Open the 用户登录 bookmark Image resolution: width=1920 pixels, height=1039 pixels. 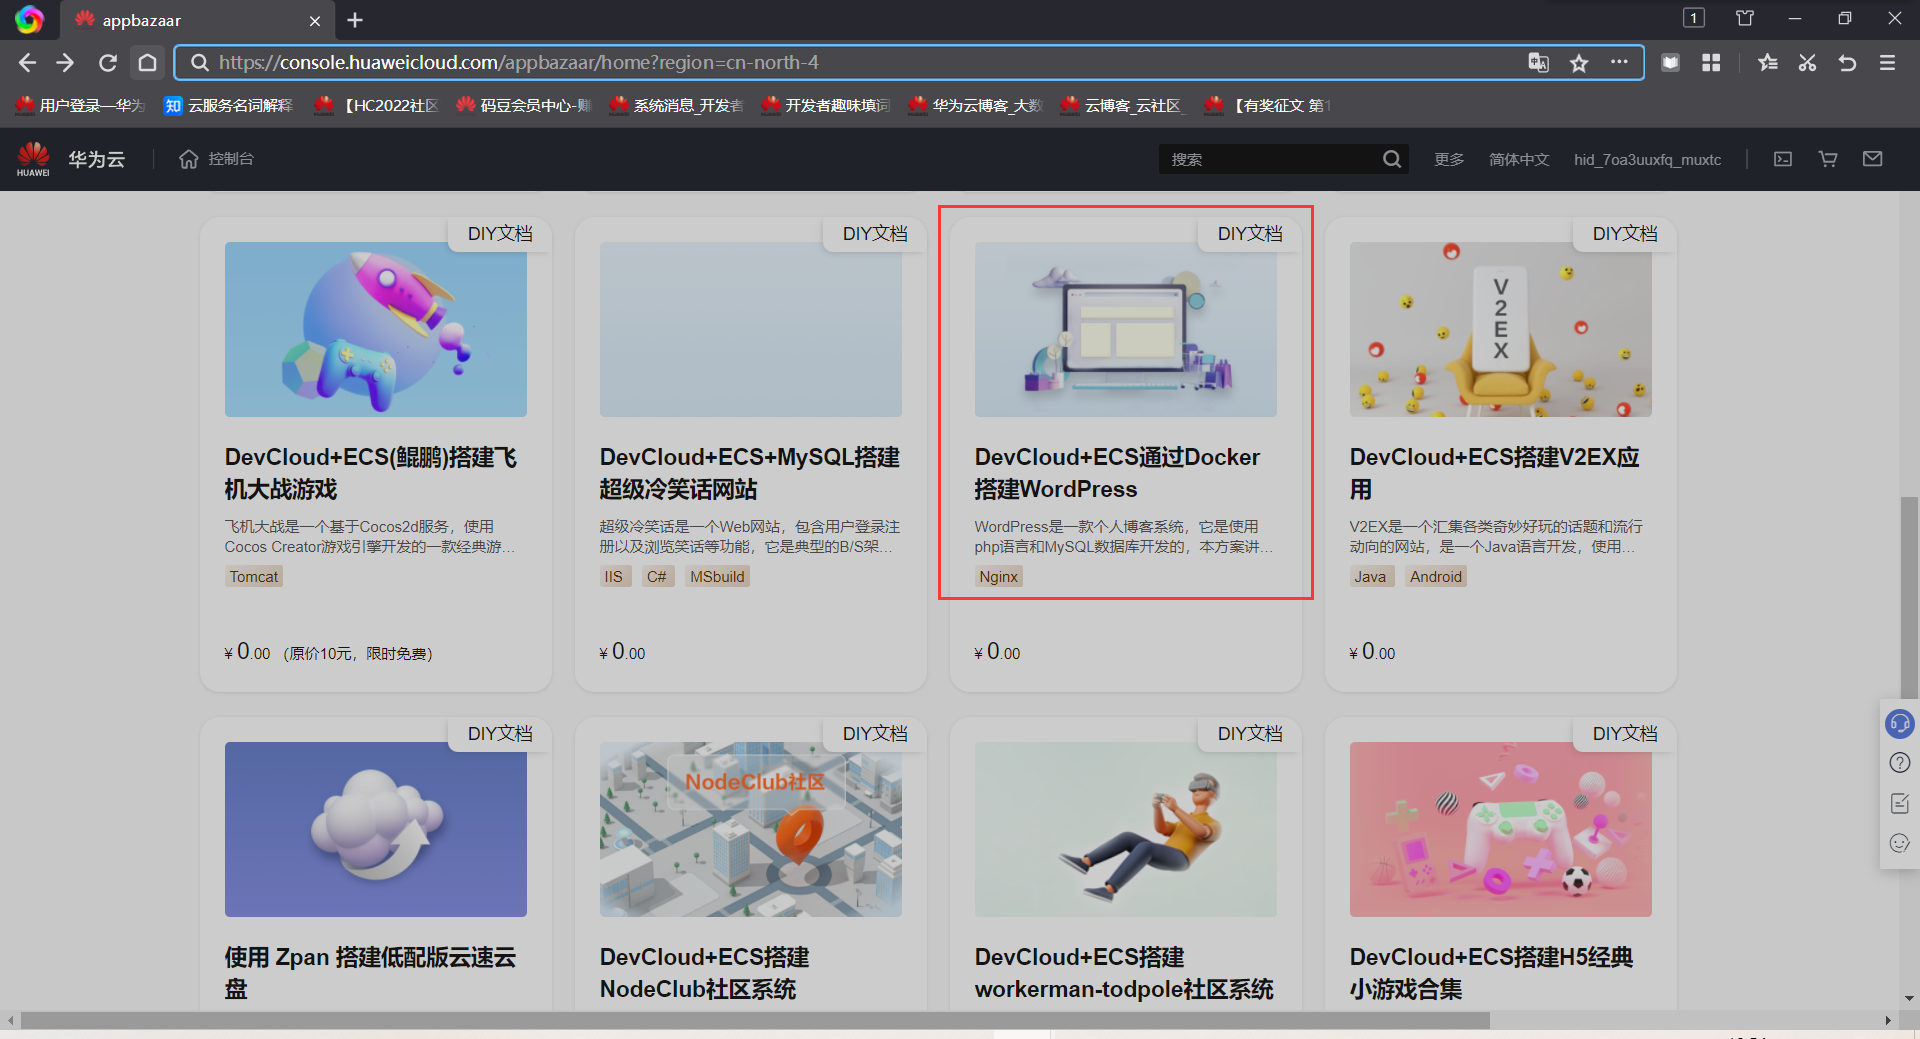(80, 105)
